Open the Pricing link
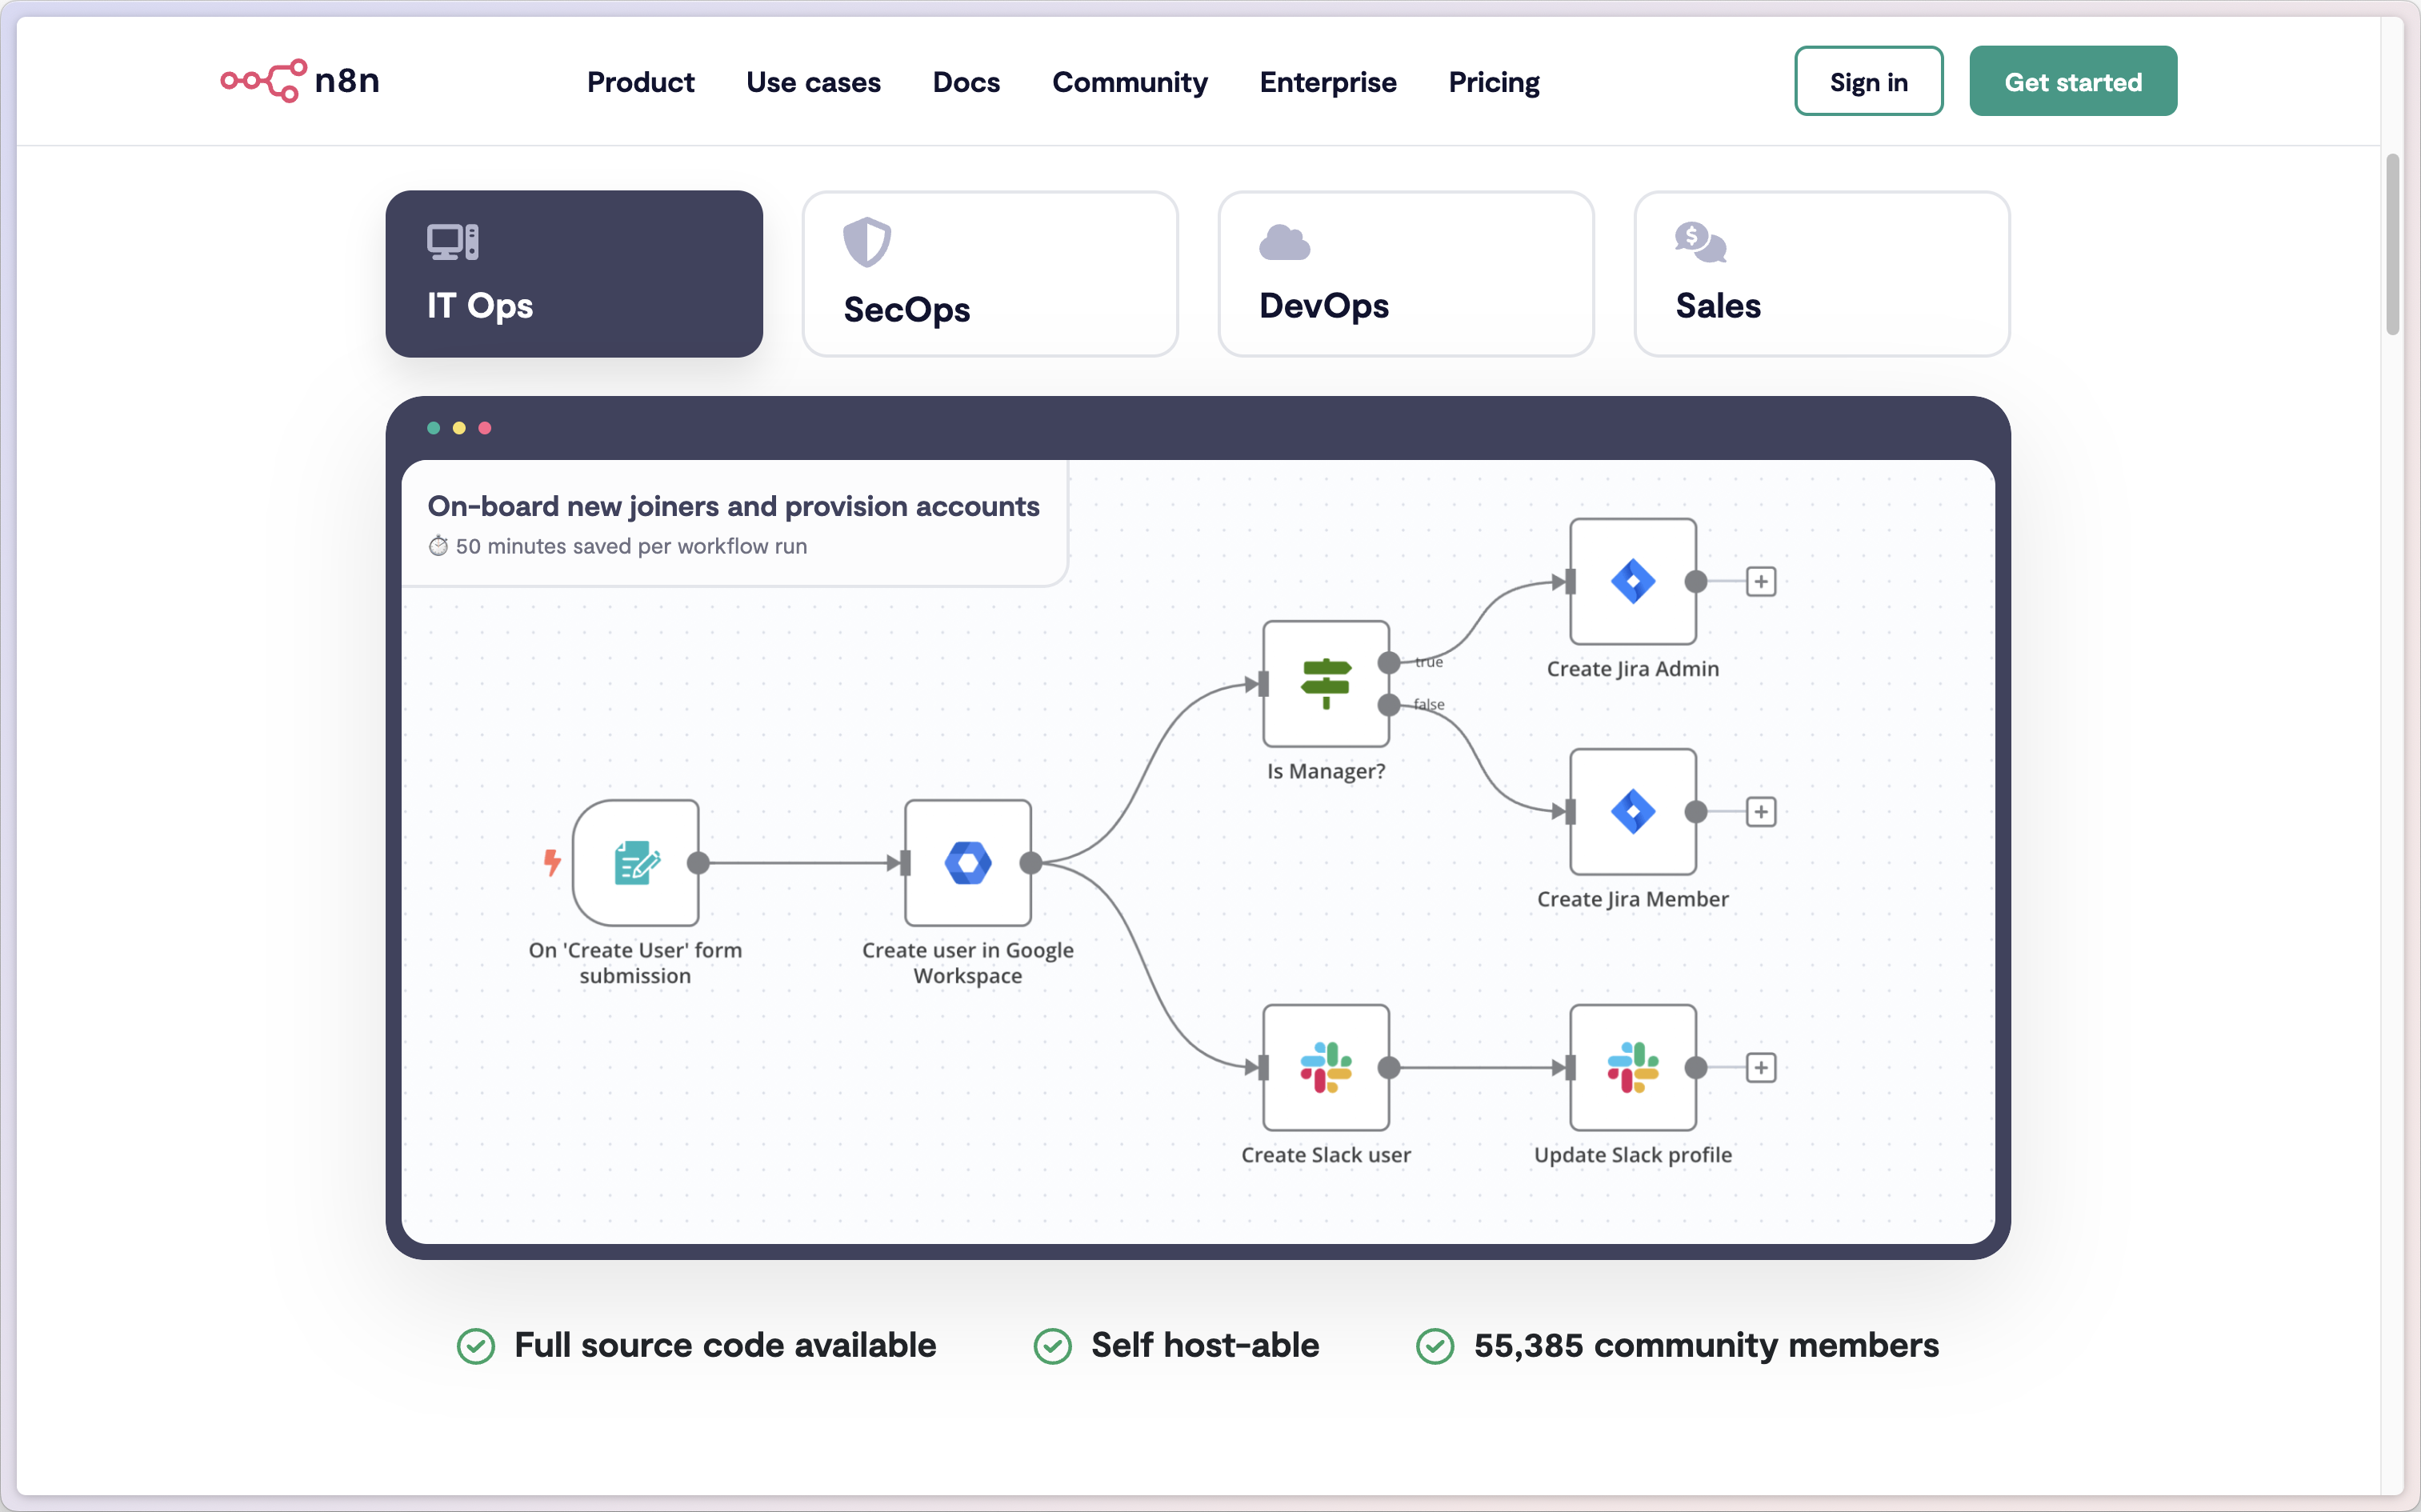 pyautogui.click(x=1493, y=82)
